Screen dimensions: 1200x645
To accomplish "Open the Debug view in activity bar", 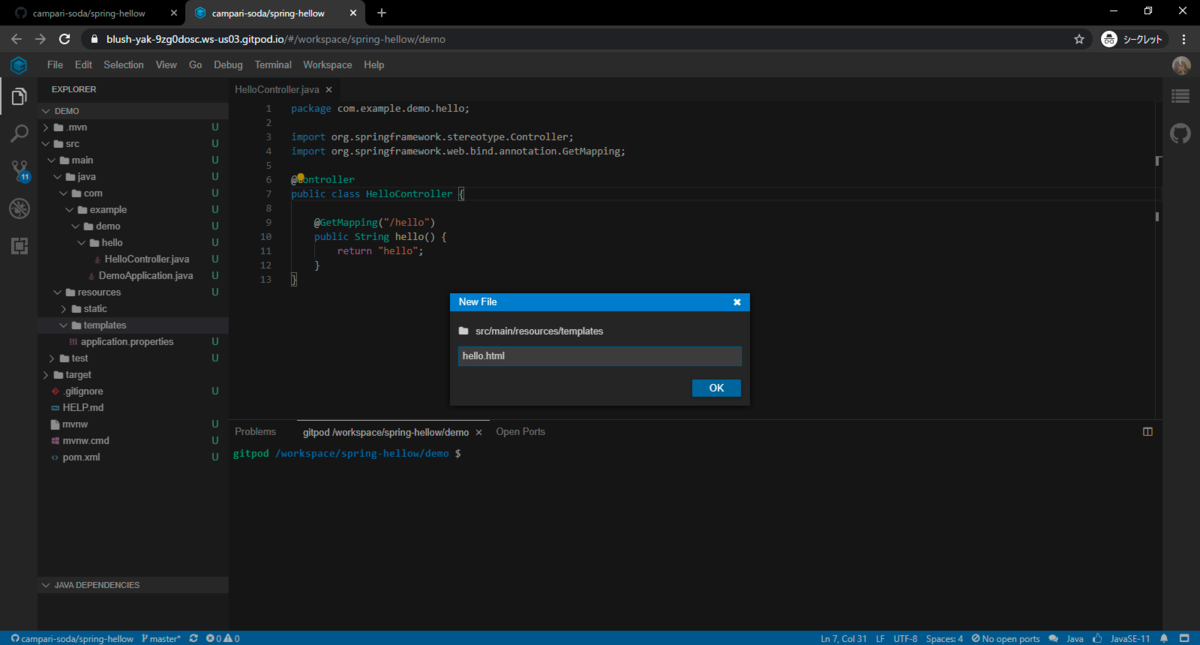I will 18,208.
